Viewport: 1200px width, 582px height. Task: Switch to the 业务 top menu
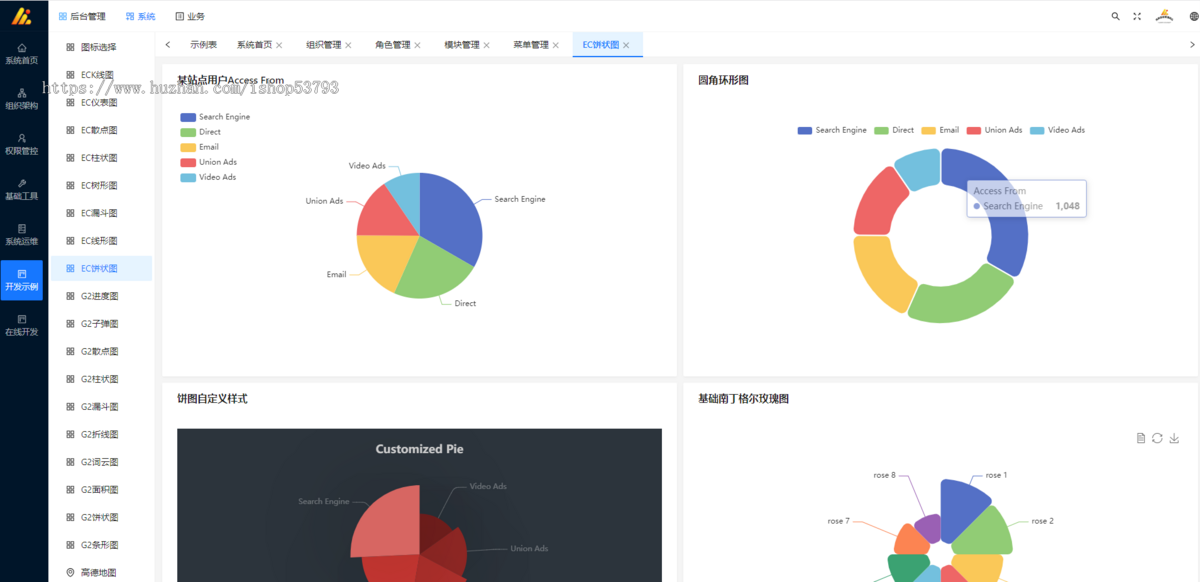(x=190, y=16)
